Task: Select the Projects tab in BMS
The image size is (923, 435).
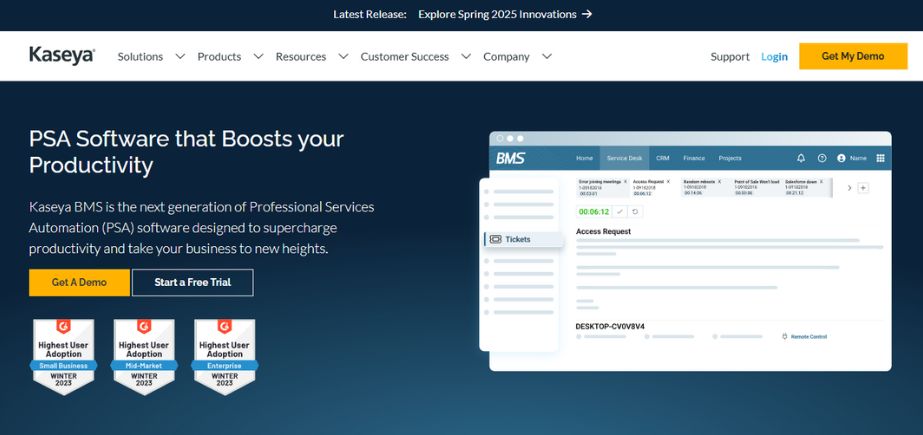Action: (730, 158)
